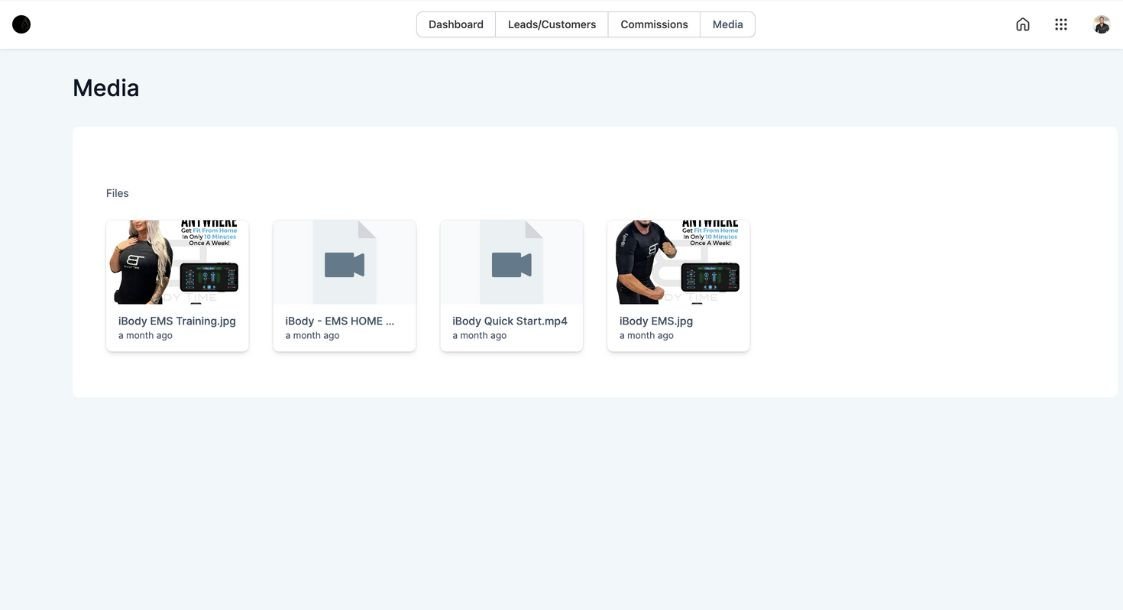Click the black circle logo
1123x610 pixels.
(21, 24)
